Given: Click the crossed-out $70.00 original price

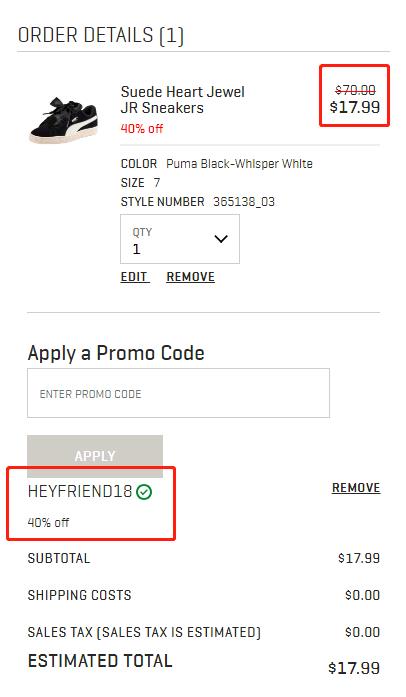Looking at the screenshot, I should (355, 91).
